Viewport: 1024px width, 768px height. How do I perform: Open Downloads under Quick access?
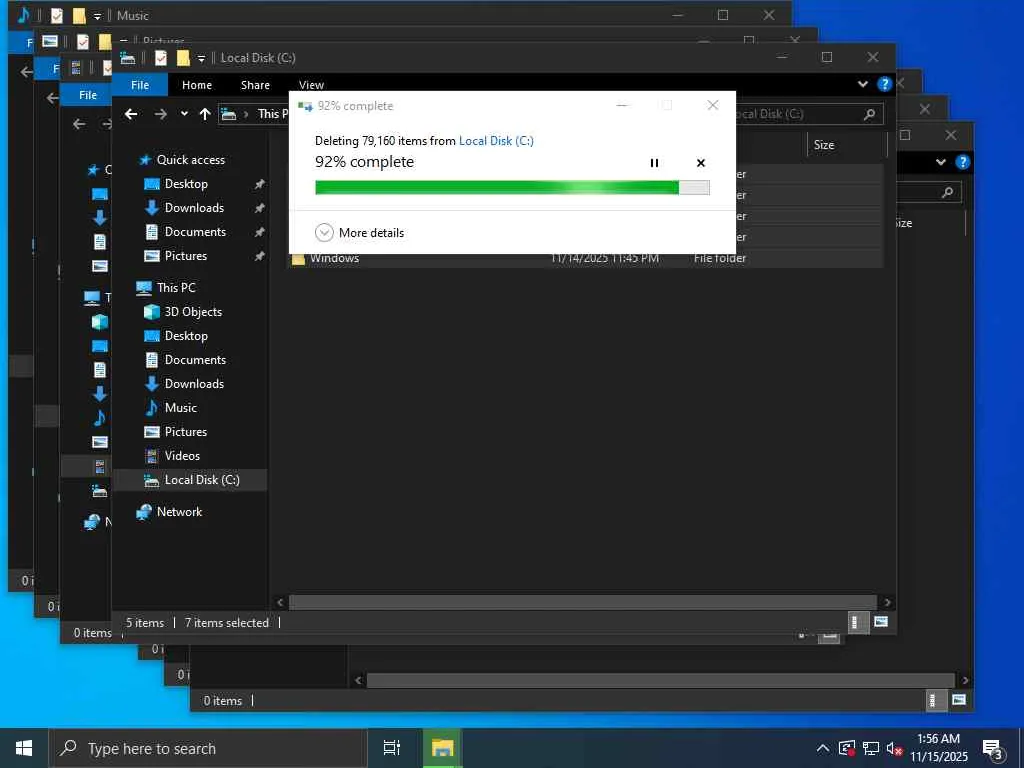pyautogui.click(x=194, y=208)
